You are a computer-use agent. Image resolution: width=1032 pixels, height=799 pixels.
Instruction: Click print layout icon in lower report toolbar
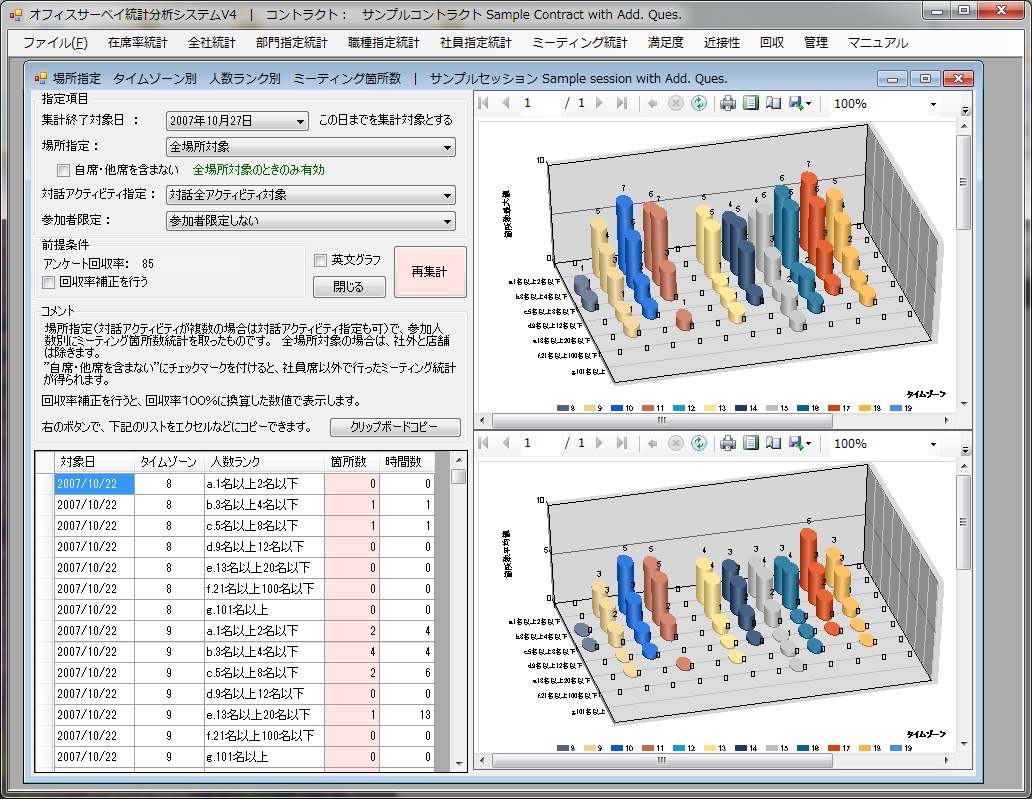click(751, 443)
